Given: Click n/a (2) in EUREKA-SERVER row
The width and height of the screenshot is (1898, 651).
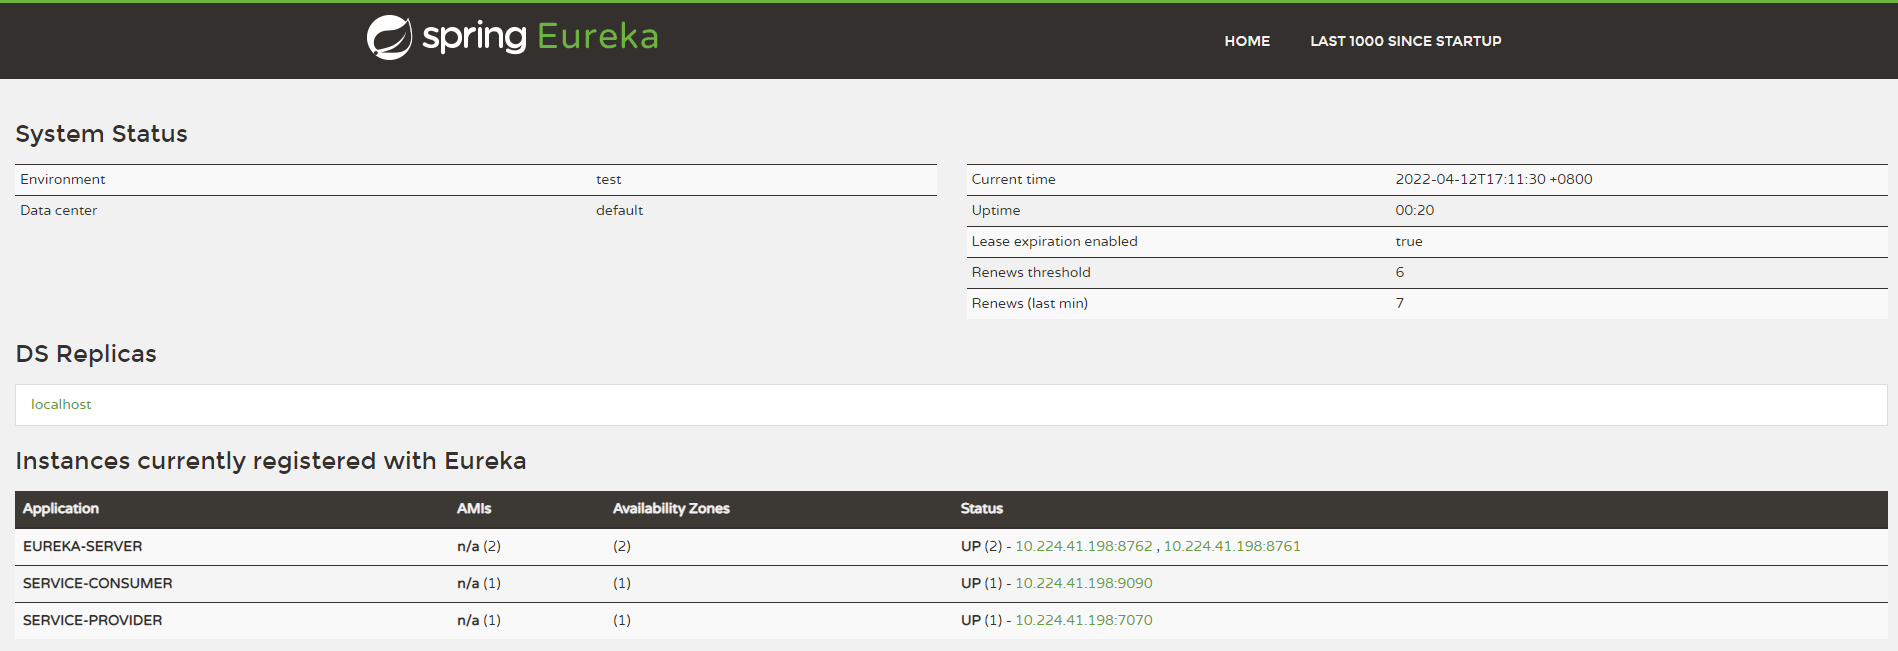Looking at the screenshot, I should tap(479, 546).
